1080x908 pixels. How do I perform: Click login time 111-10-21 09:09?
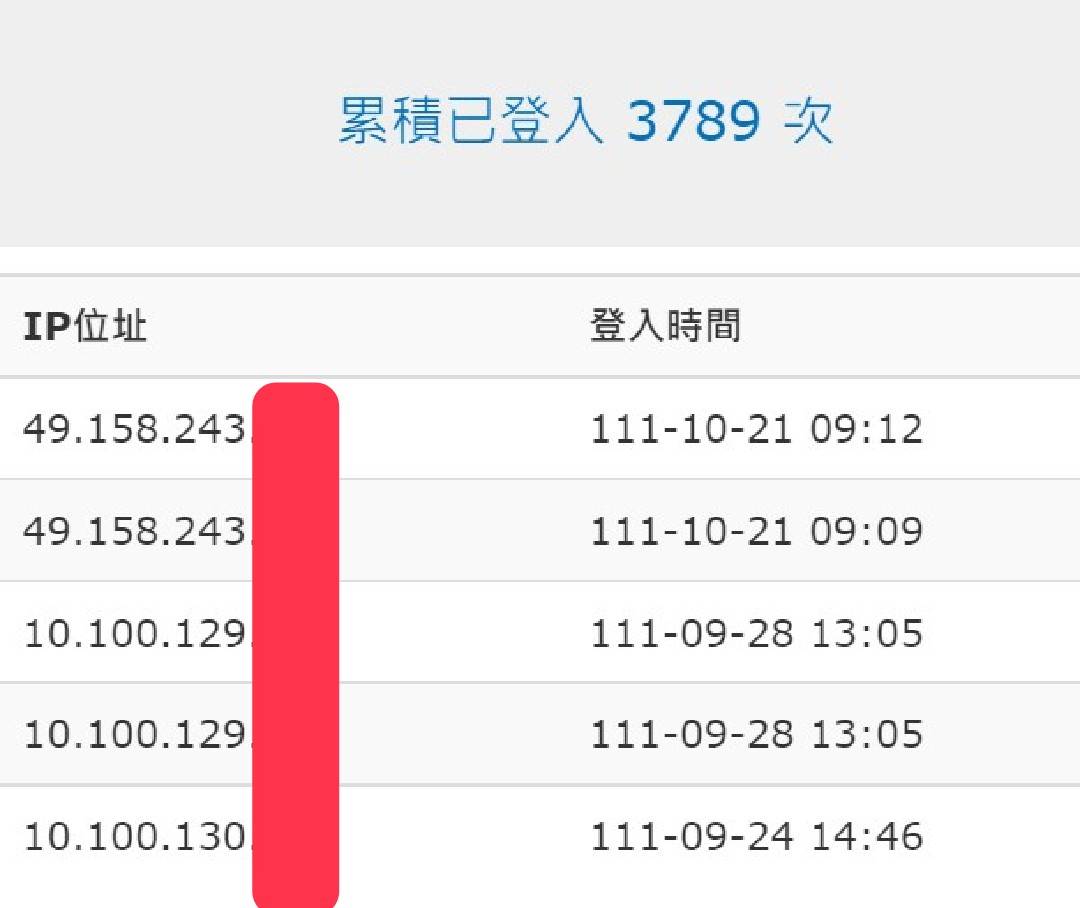[x=756, y=531]
